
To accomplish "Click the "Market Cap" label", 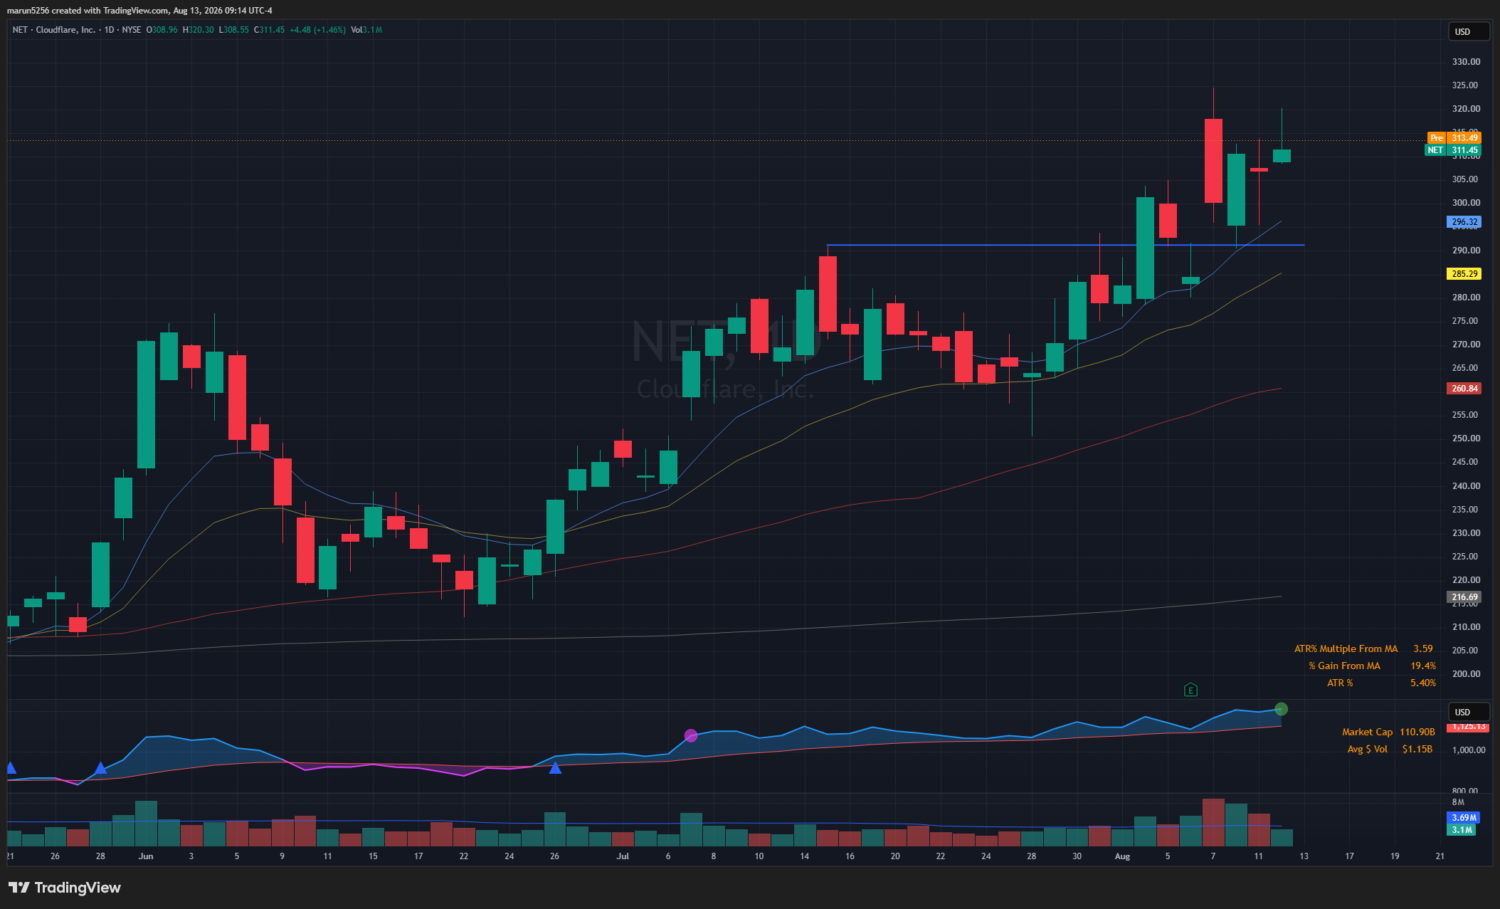I will pos(1367,732).
